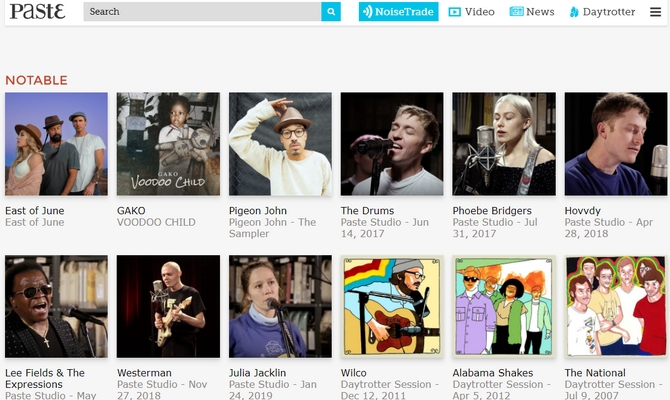This screenshot has height=400, width=670.
Task: Click 'Pigeon John - The Sampler' subtitle
Action: click(x=273, y=228)
